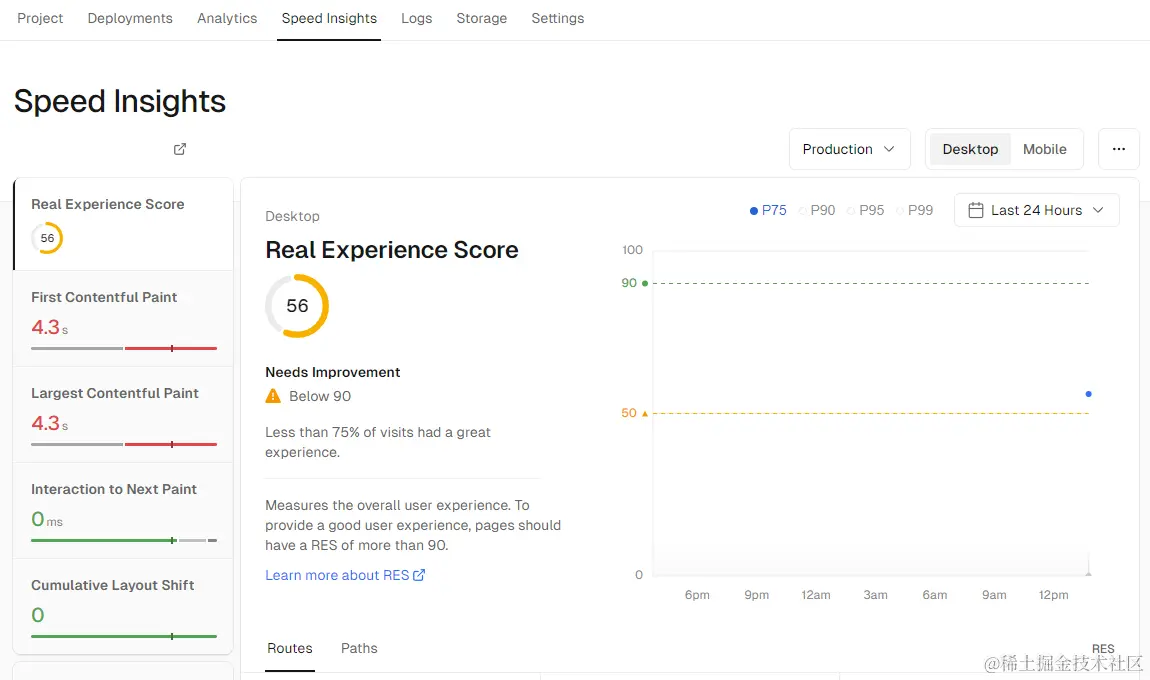Click the Largest Contentful Paint distribution bar
The height and width of the screenshot is (680, 1150).
124,445
